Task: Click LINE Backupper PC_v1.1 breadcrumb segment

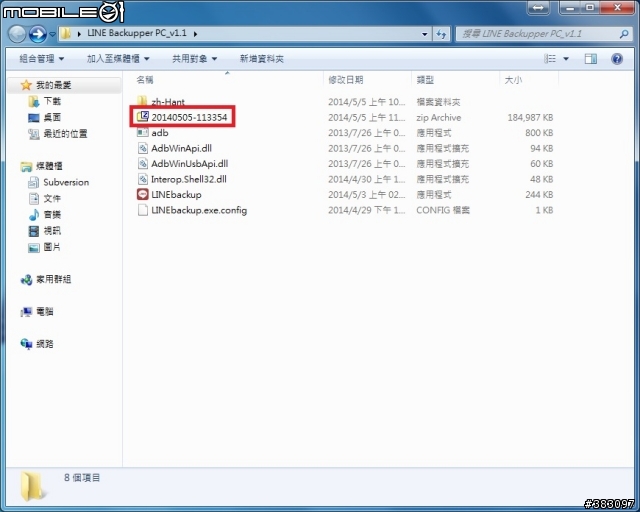Action: point(137,33)
